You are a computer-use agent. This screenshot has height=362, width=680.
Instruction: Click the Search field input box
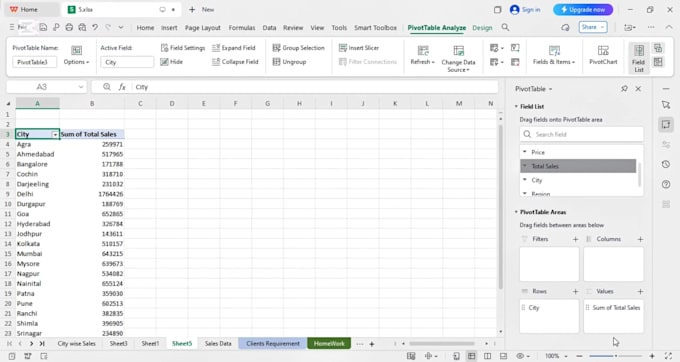click(582, 134)
